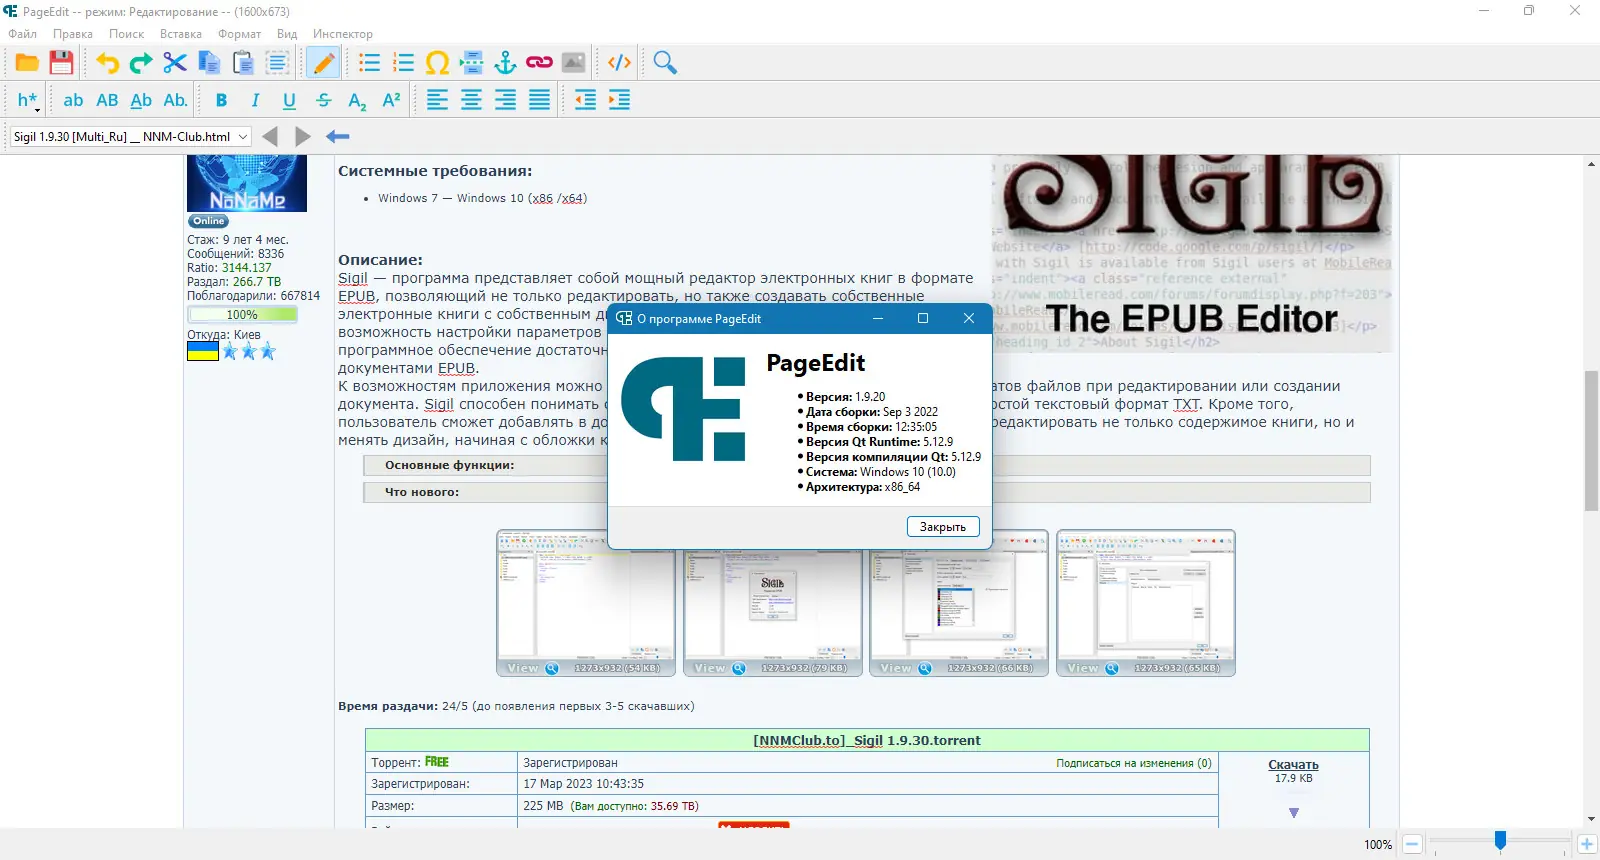This screenshot has height=860, width=1600.
Task: Open the screenshot thumbnail labeled 66 KB
Action: (959, 603)
